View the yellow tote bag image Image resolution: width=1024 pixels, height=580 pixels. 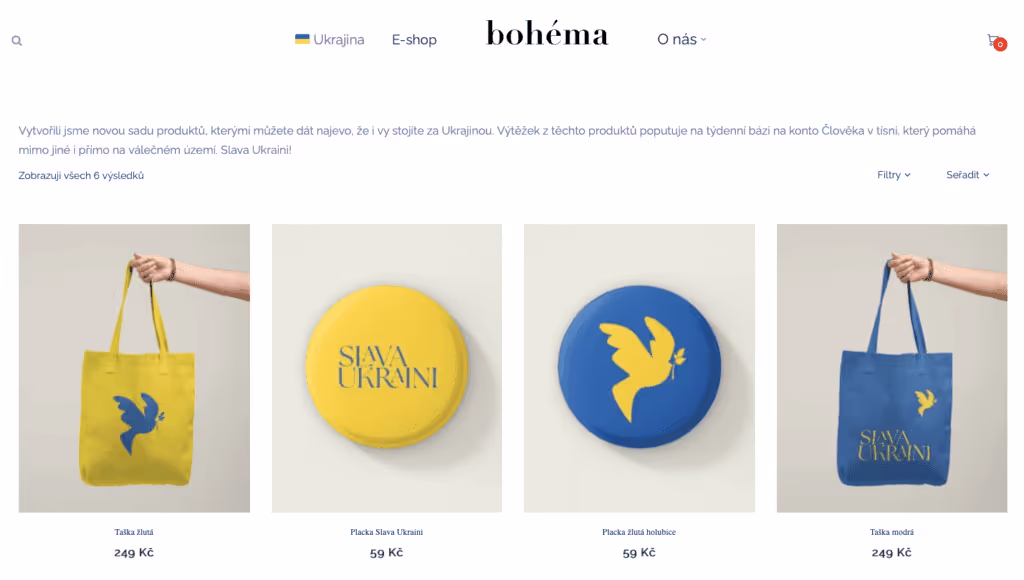[x=134, y=368]
